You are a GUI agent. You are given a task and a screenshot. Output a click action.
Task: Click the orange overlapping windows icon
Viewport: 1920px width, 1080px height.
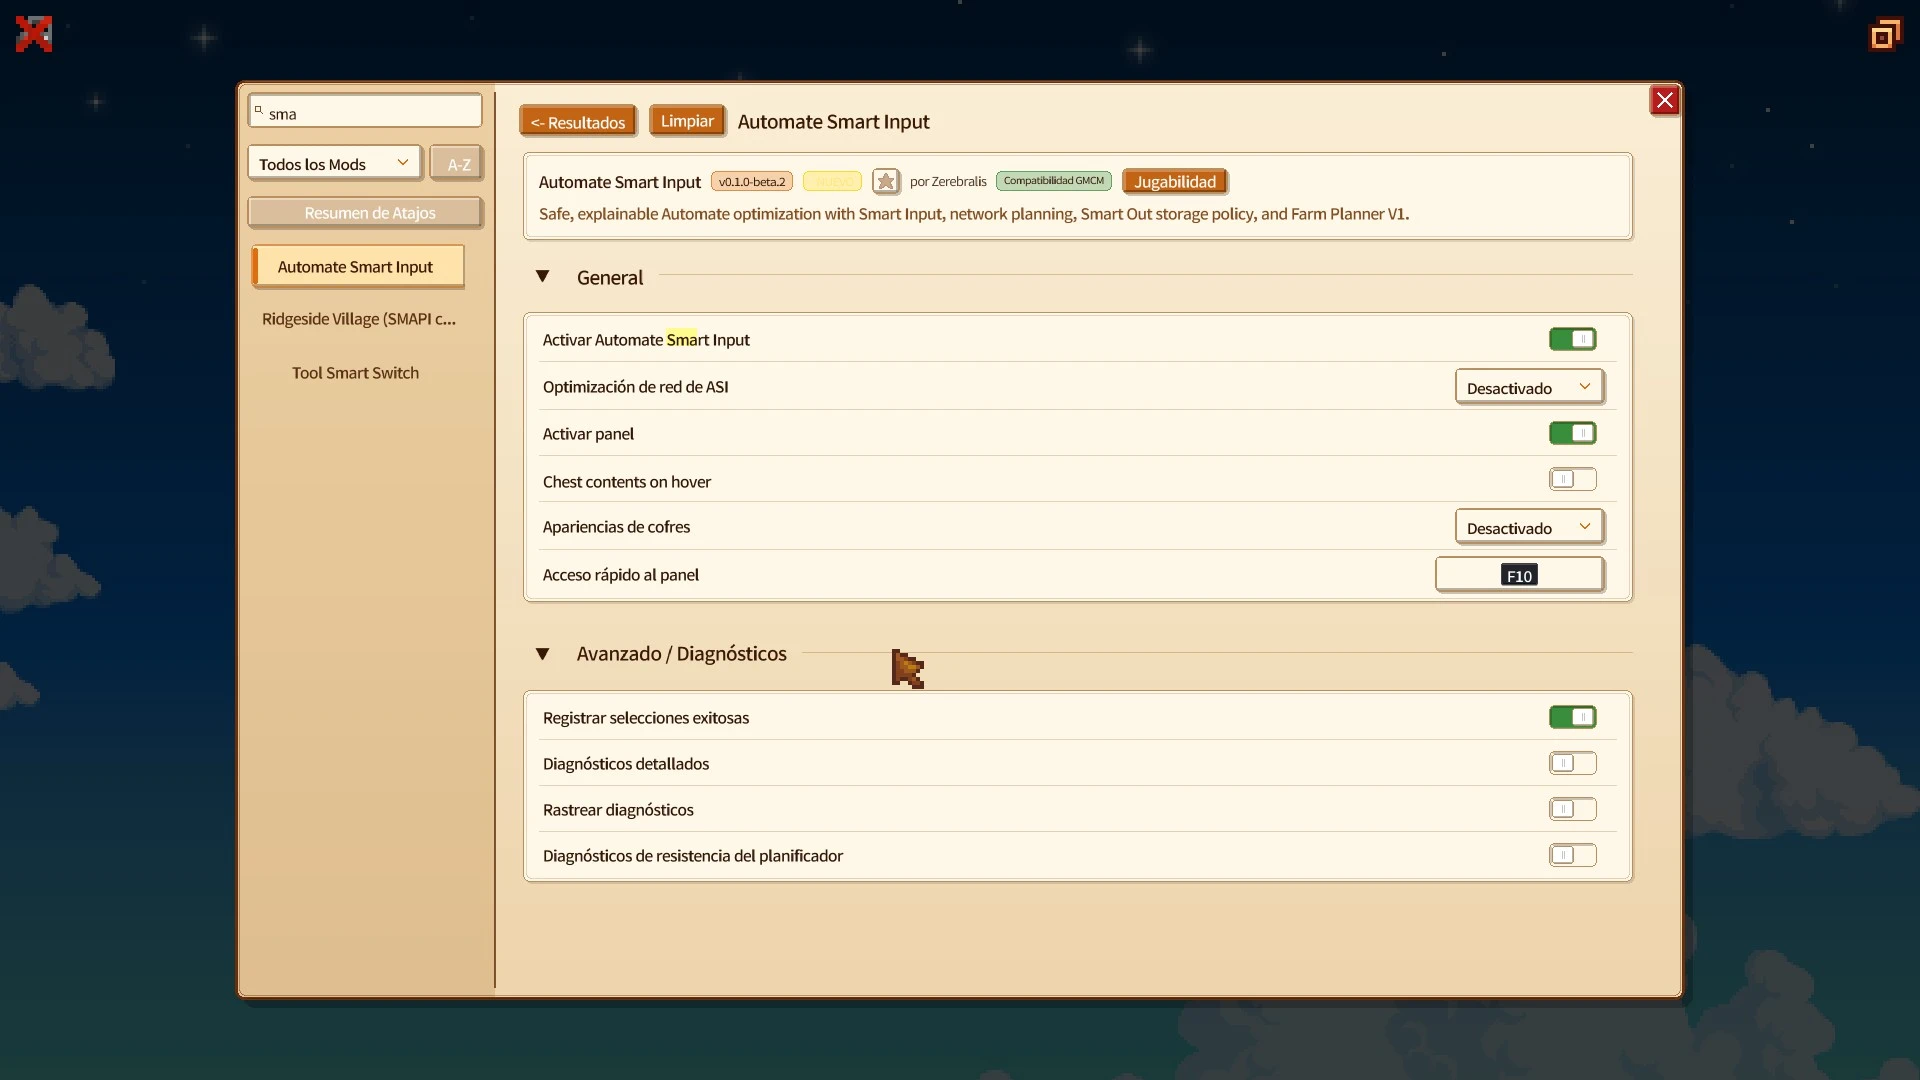point(1885,35)
